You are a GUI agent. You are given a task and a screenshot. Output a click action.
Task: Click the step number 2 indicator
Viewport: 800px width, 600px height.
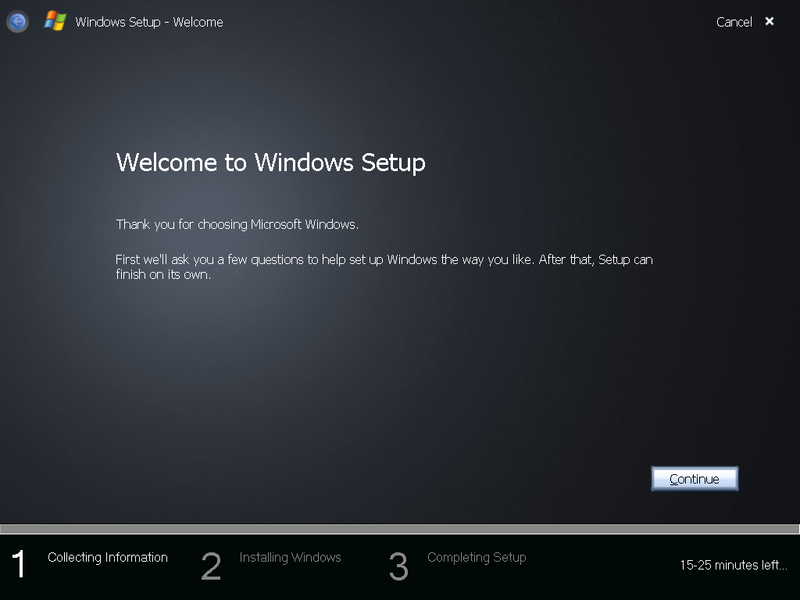[211, 566]
